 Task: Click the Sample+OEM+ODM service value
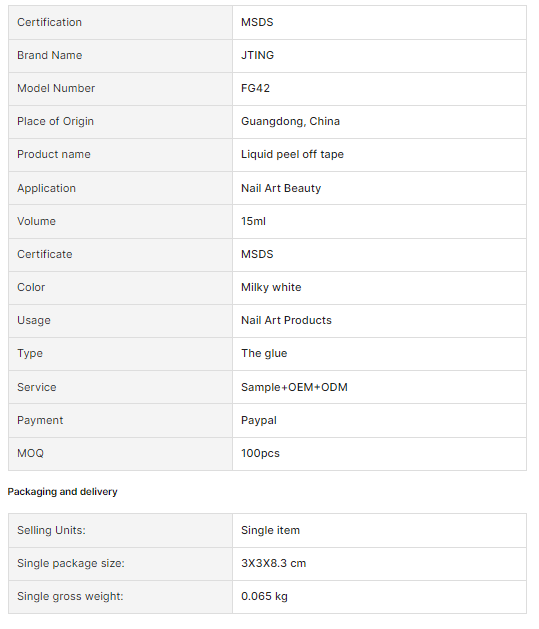click(294, 387)
